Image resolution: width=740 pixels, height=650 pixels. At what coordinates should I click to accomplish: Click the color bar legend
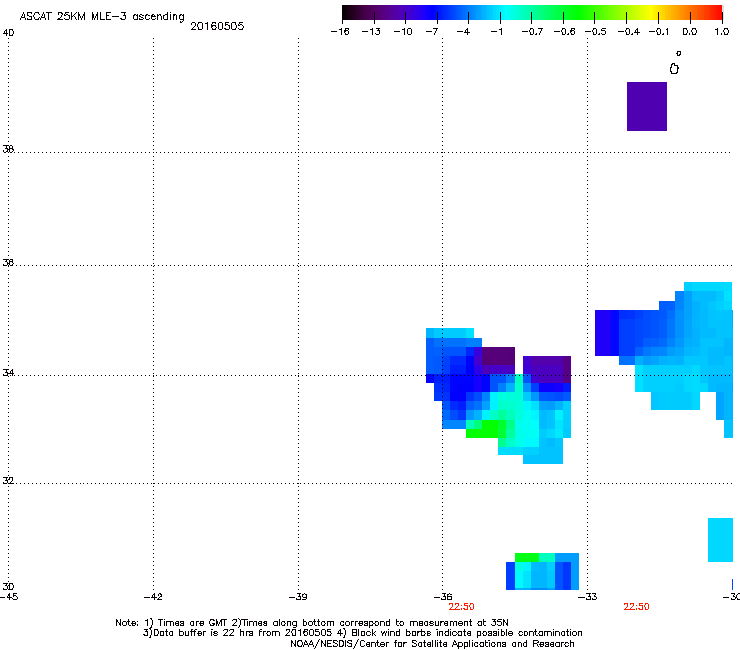pyautogui.click(x=532, y=13)
